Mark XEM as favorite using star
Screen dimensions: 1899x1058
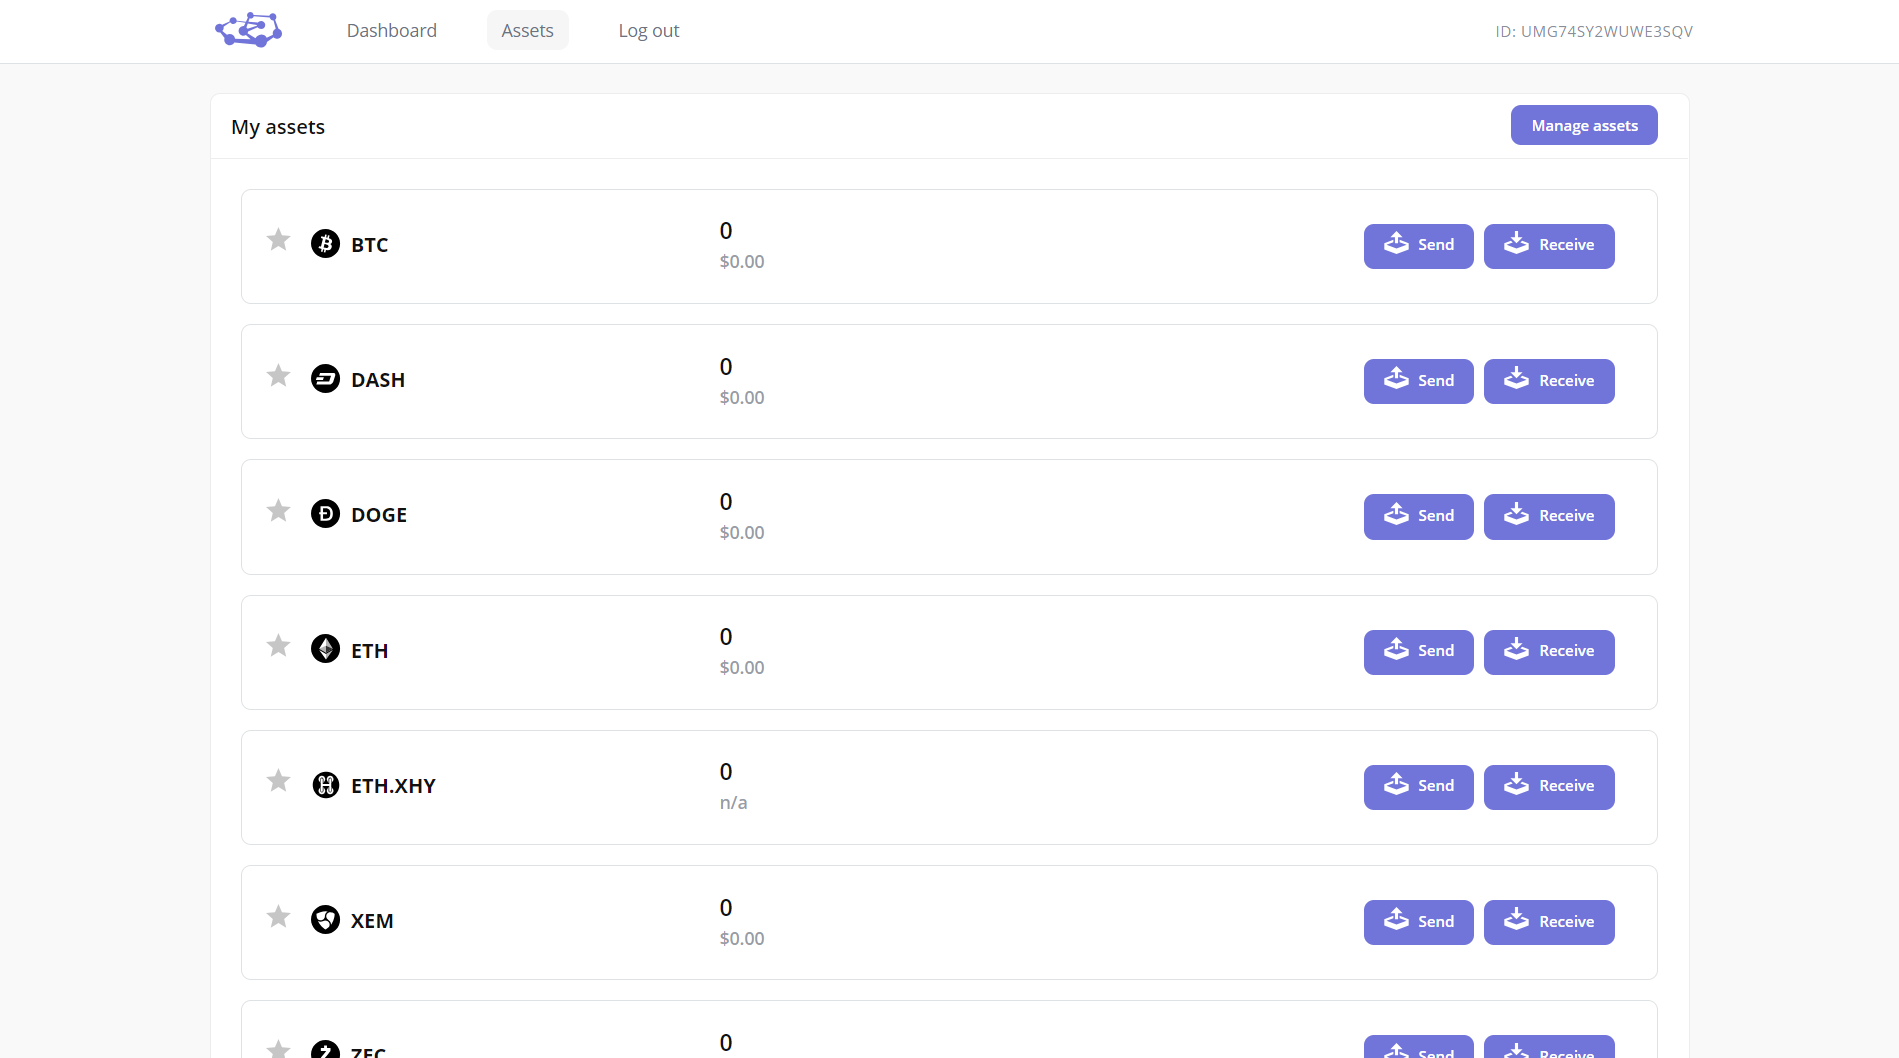278,916
